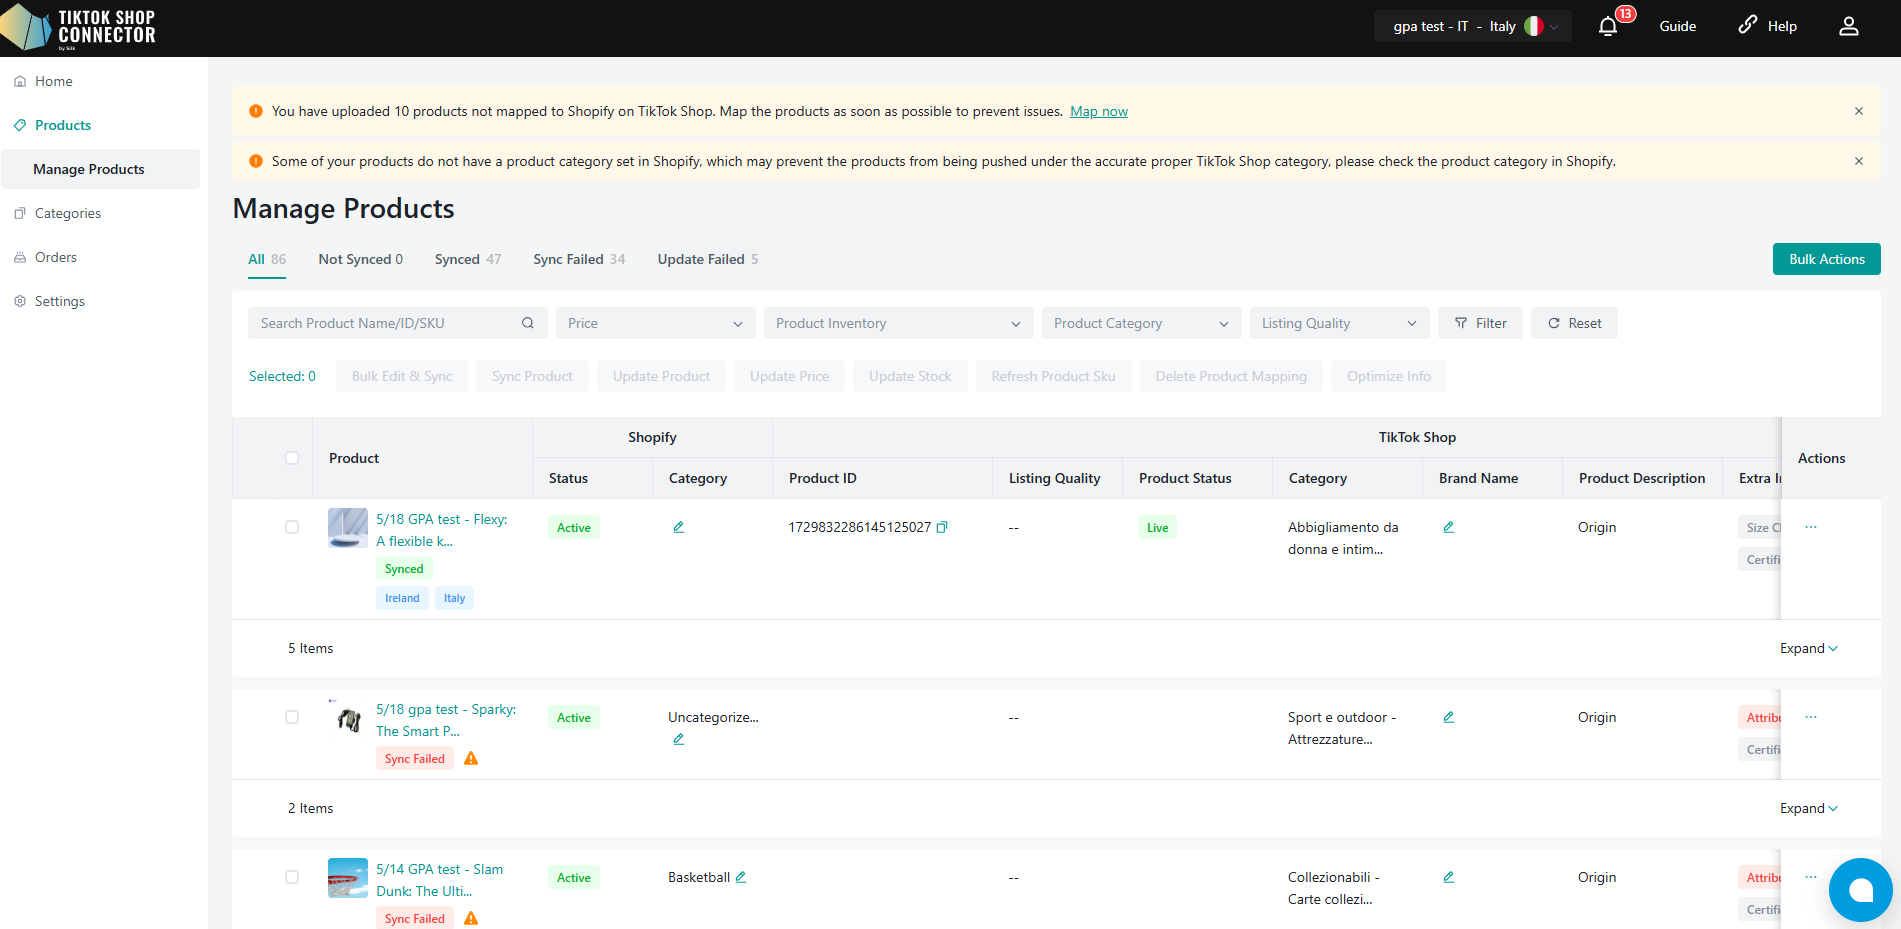Go to Home in the sidebar
This screenshot has width=1901, height=929.
(54, 81)
